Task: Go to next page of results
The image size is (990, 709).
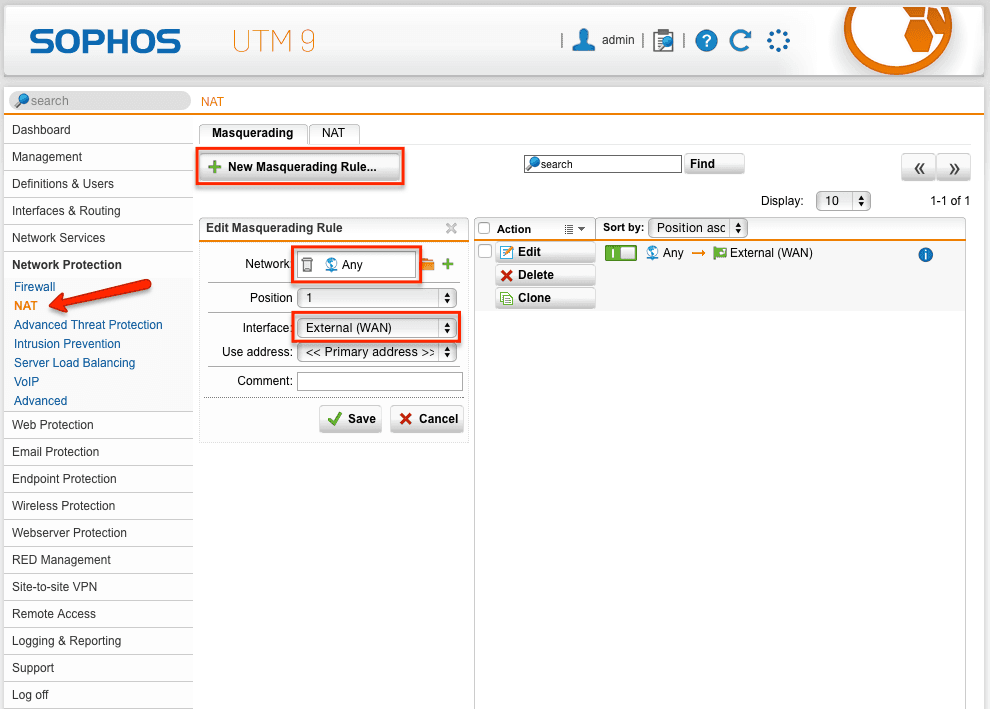Action: pyautogui.click(x=954, y=168)
